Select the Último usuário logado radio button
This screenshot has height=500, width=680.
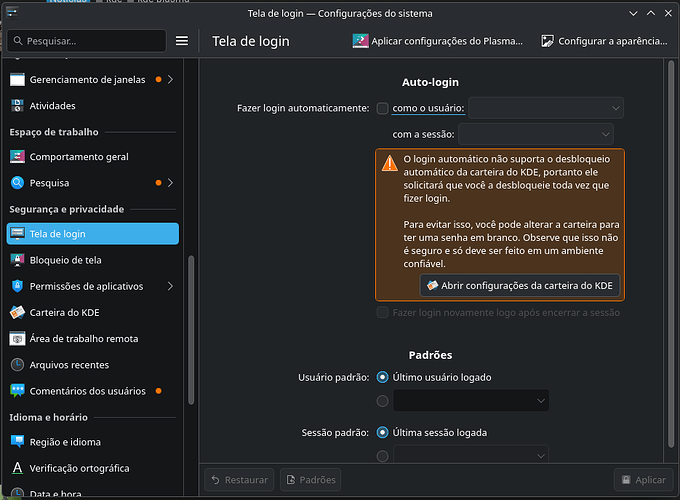pyautogui.click(x=382, y=377)
